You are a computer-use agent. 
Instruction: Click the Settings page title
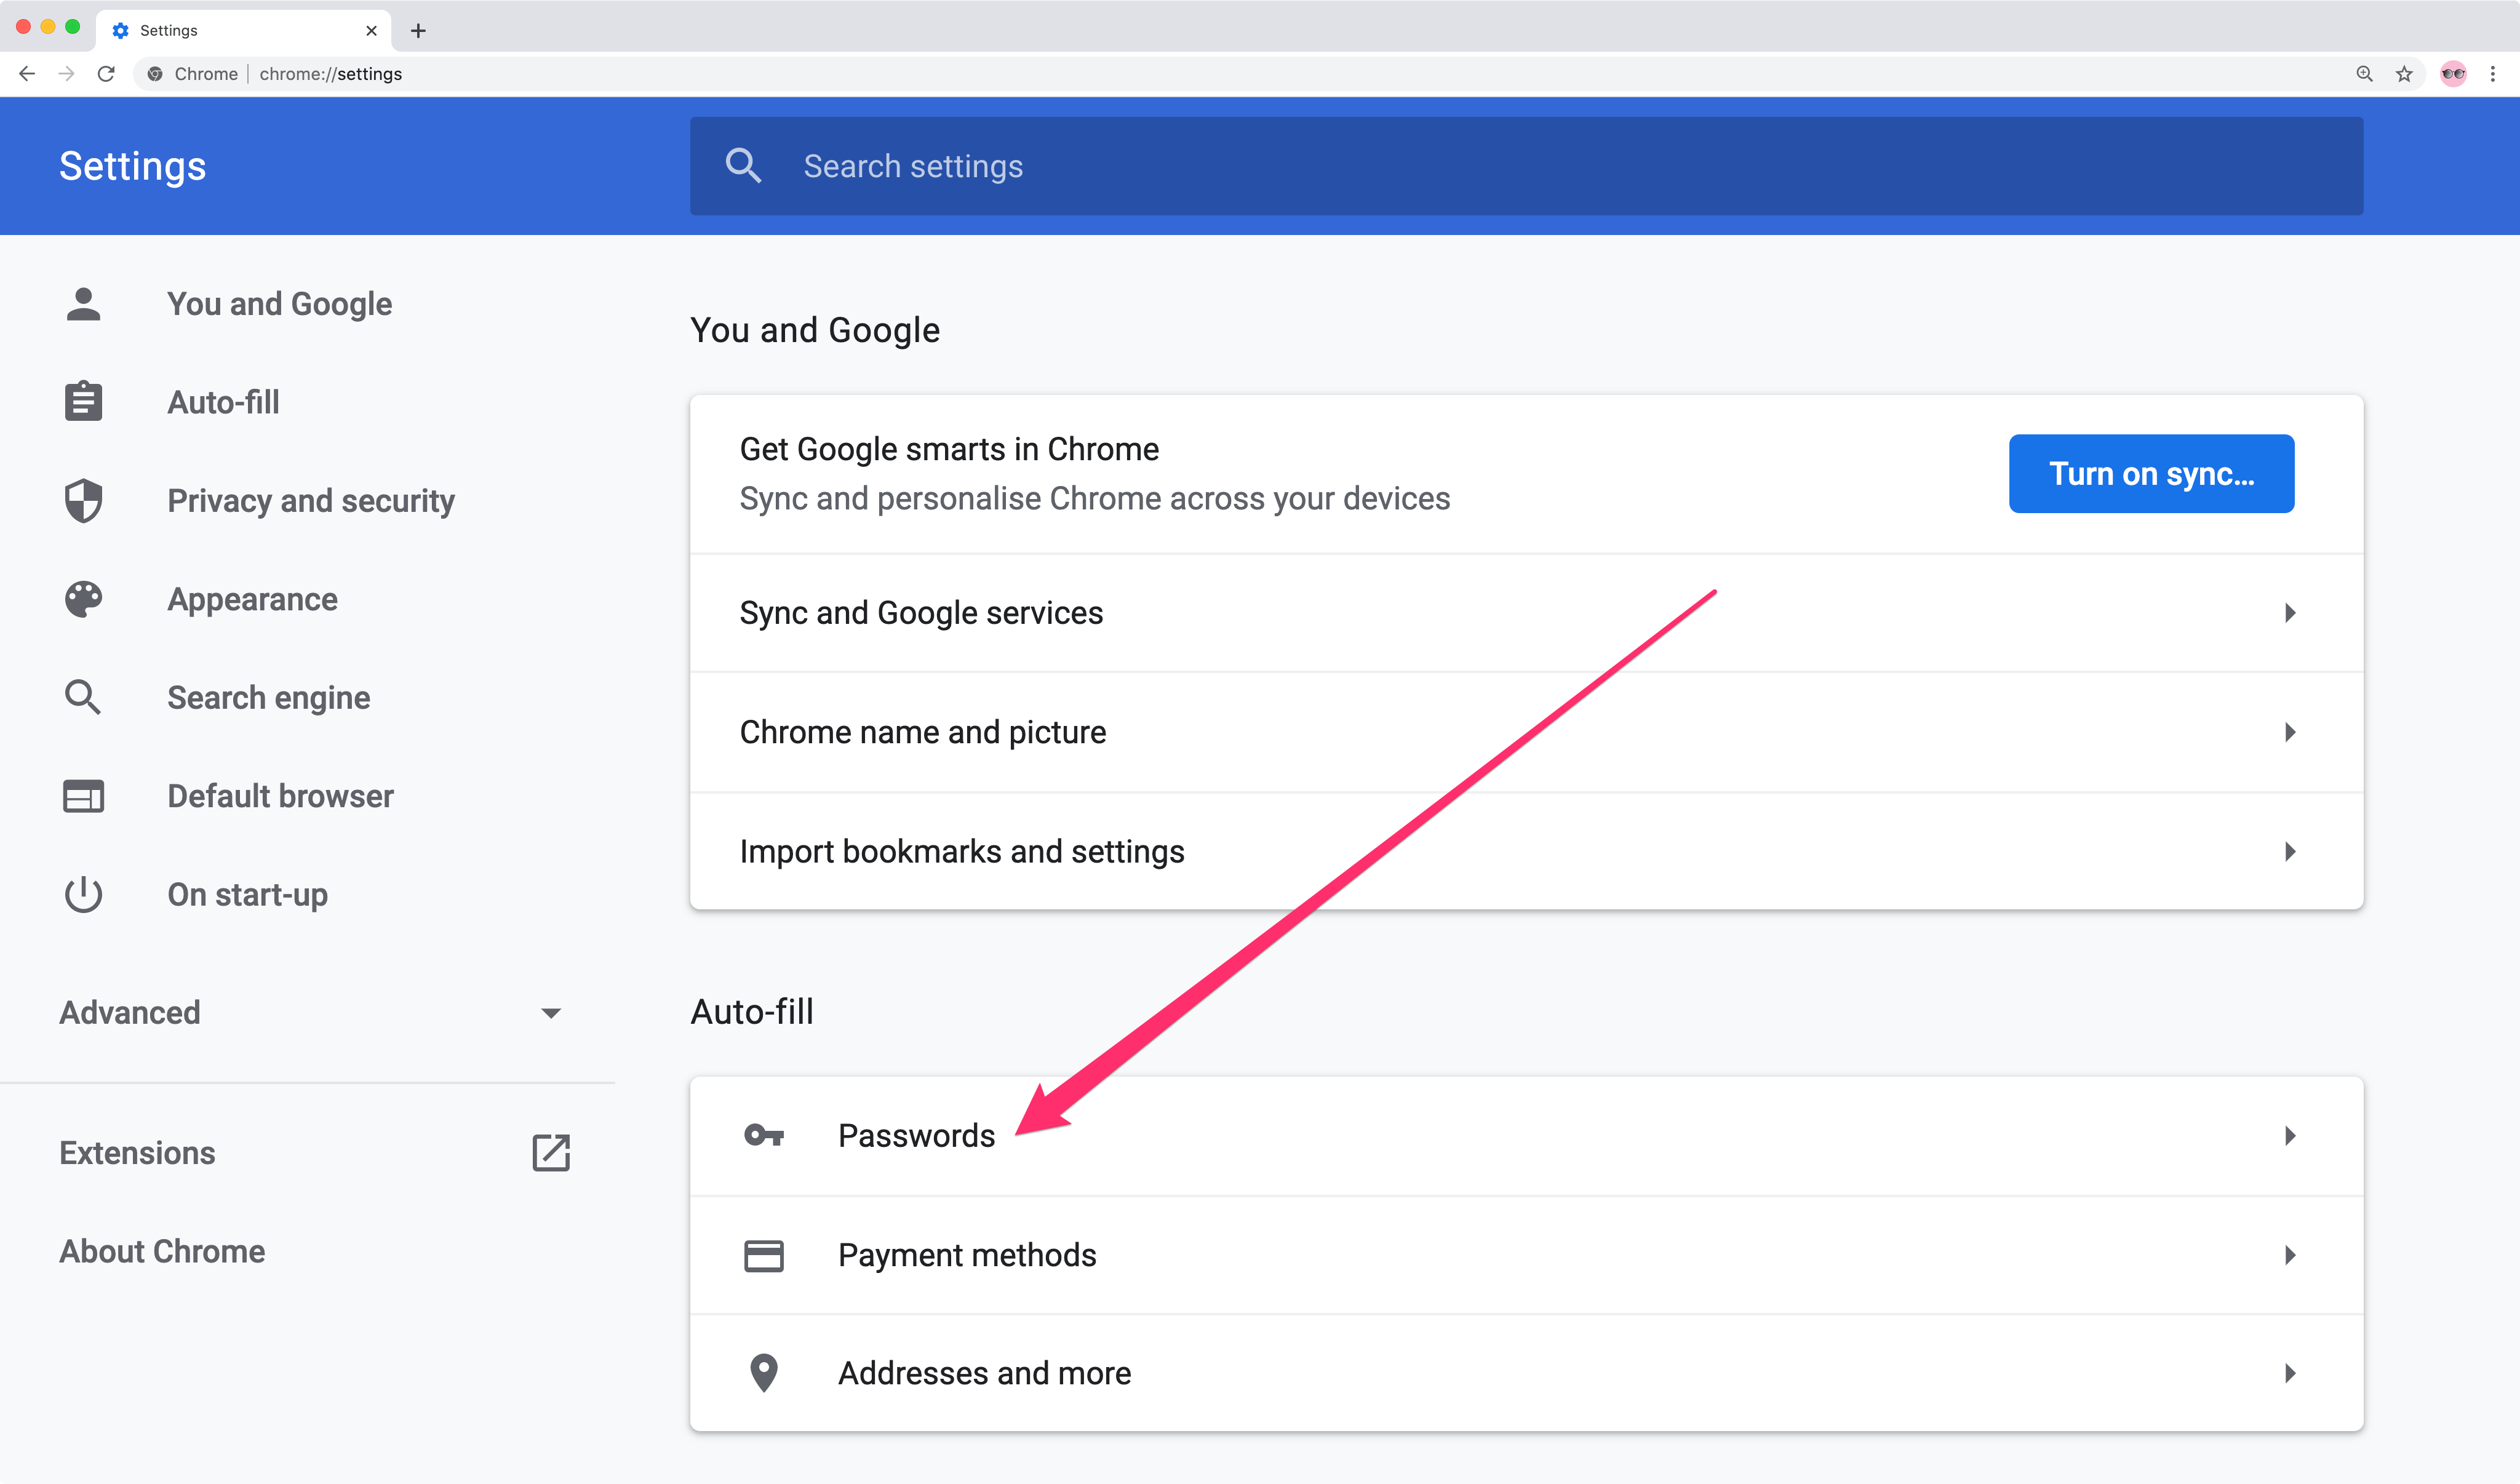coord(132,166)
